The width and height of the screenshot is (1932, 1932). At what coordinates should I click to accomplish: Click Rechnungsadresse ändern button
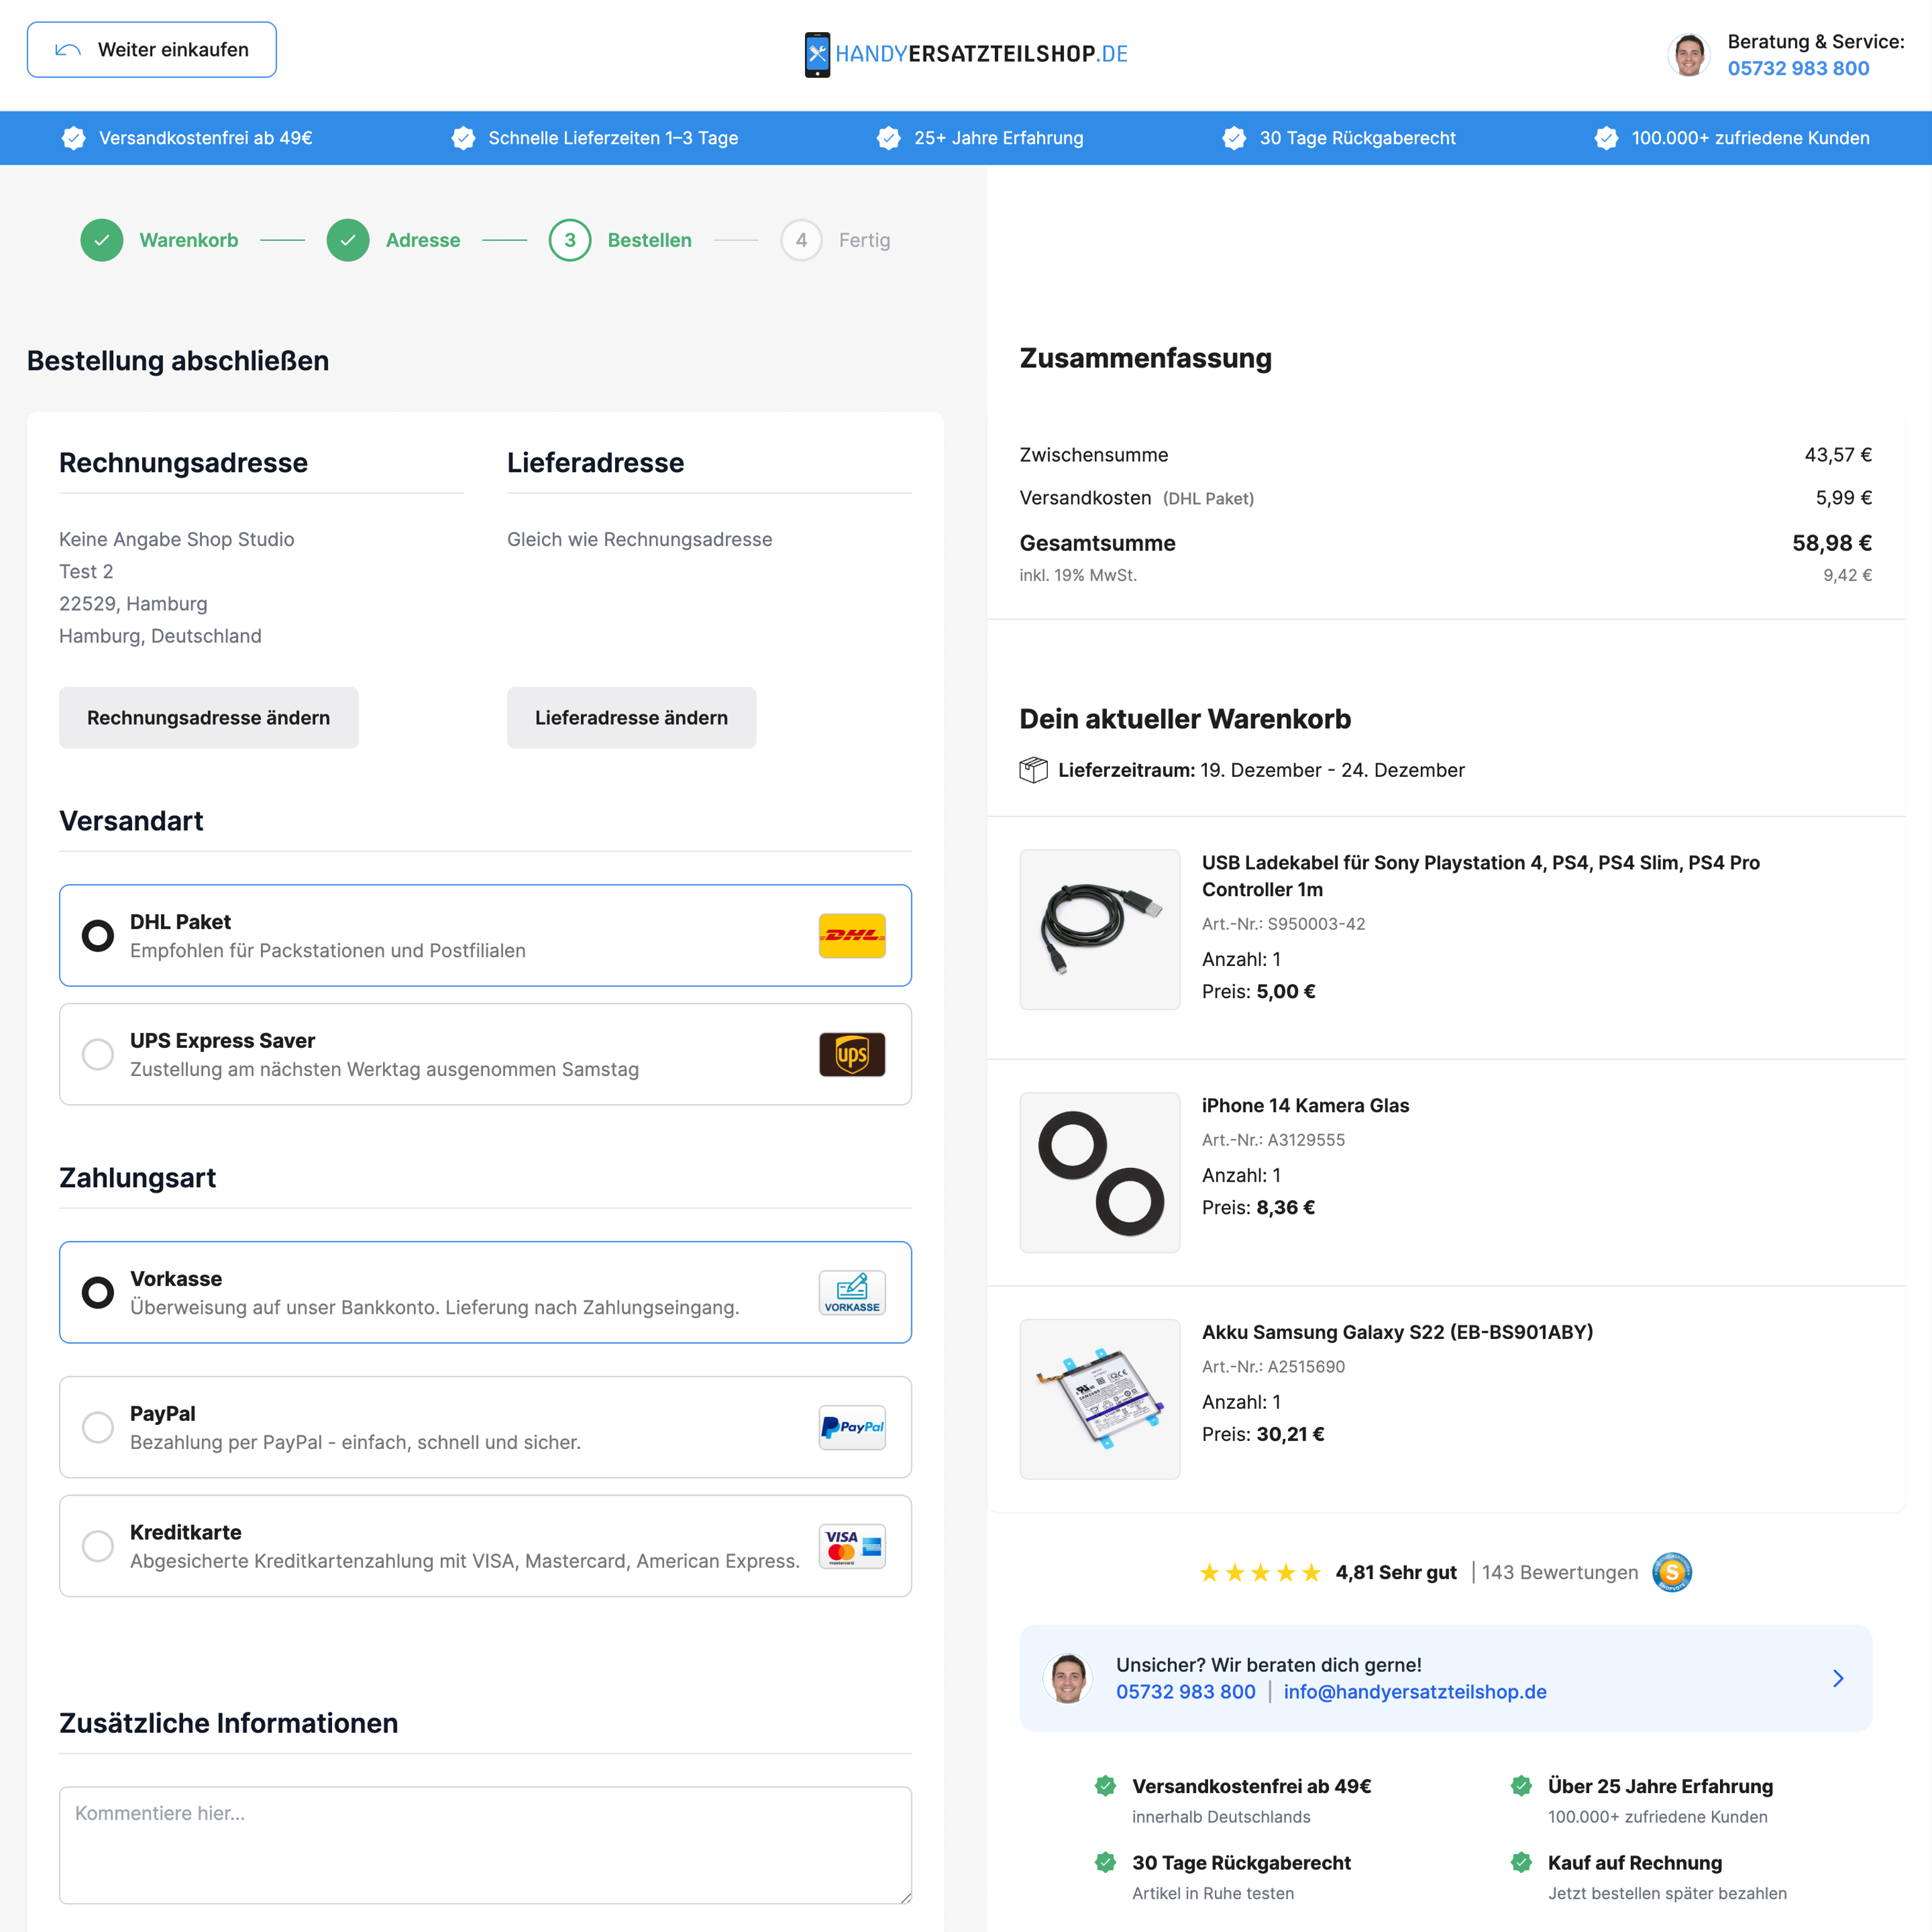[x=208, y=717]
